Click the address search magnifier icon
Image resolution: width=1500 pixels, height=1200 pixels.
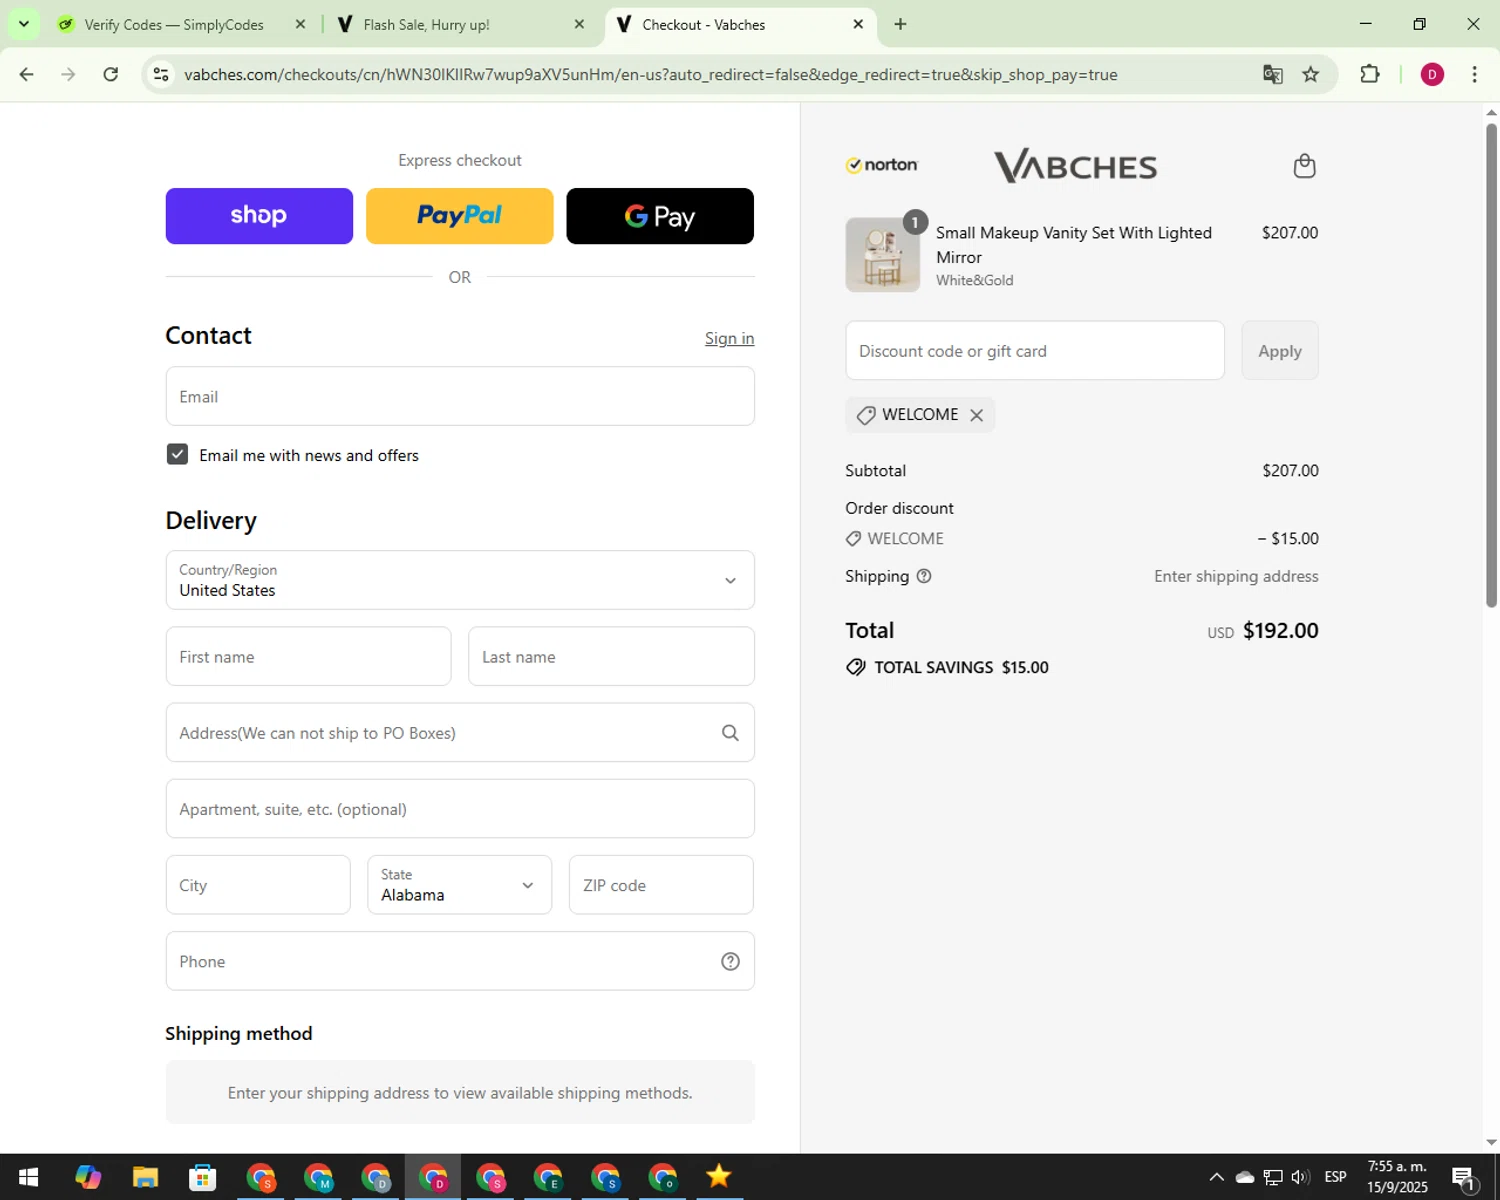tap(731, 733)
